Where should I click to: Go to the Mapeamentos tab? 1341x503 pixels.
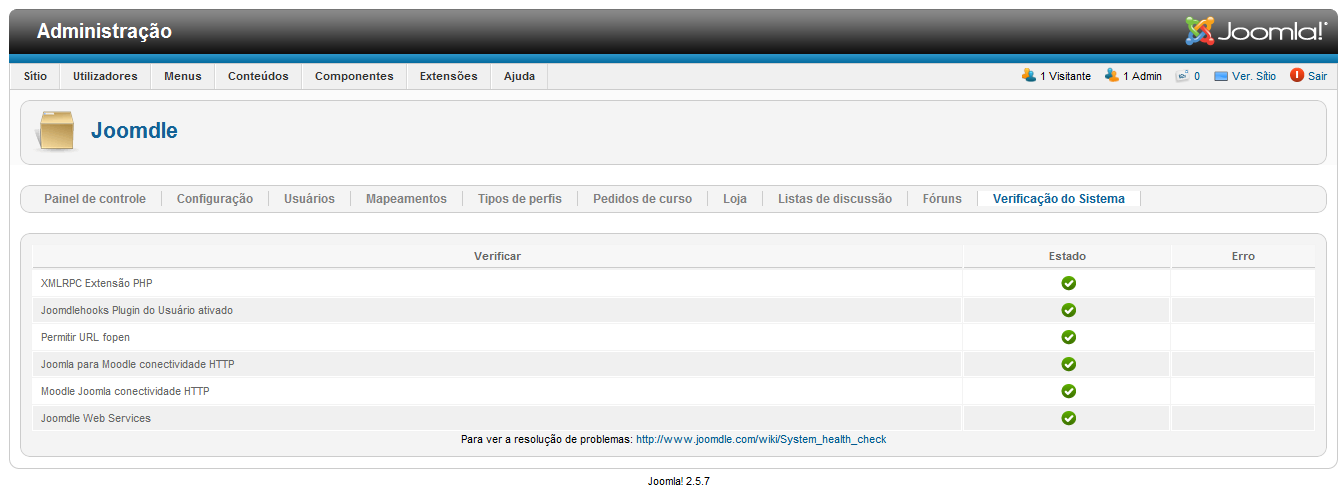coord(406,199)
